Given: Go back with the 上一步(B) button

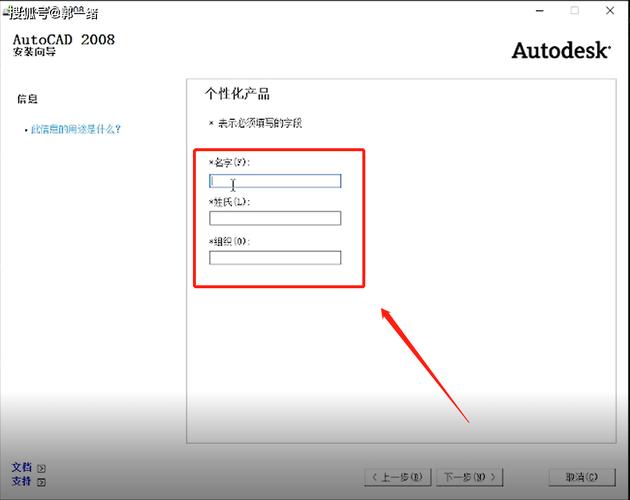Looking at the screenshot, I should [x=398, y=477].
